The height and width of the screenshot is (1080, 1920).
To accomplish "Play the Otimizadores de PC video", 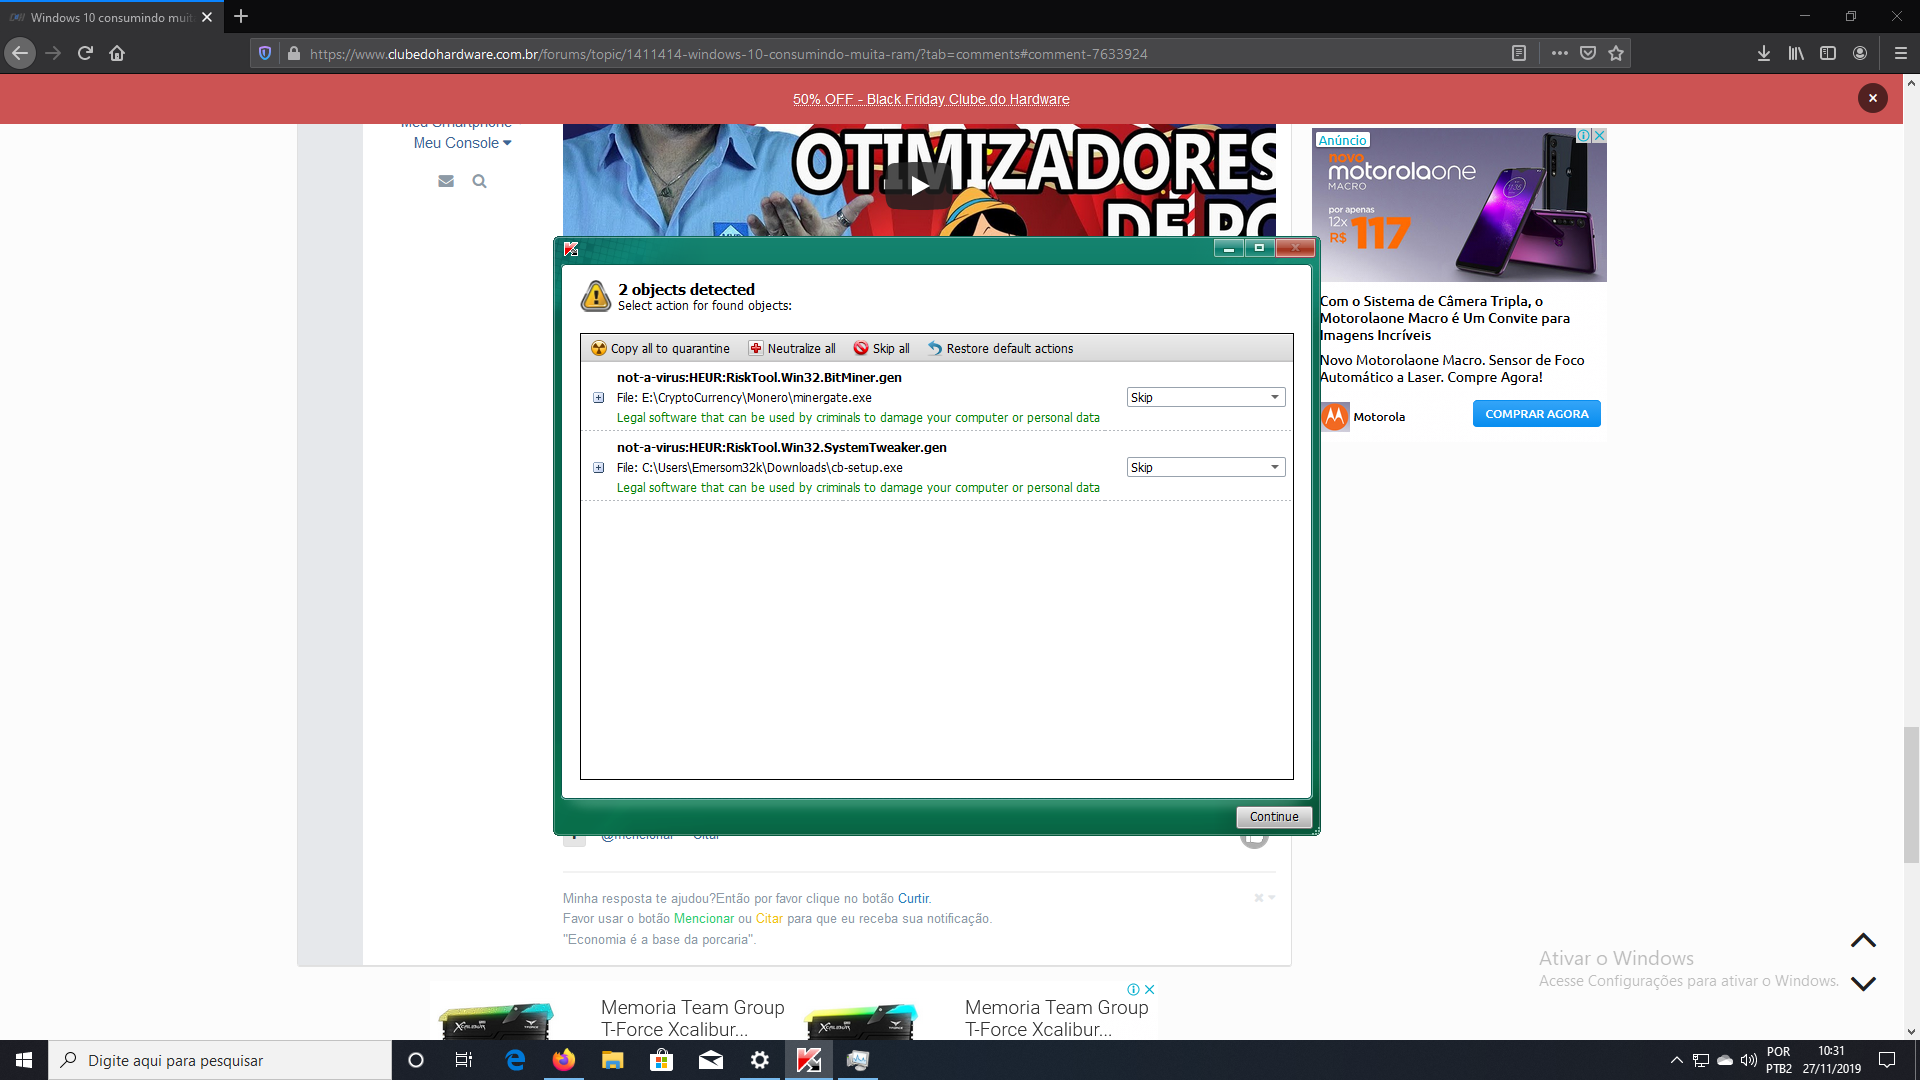I will (x=919, y=185).
